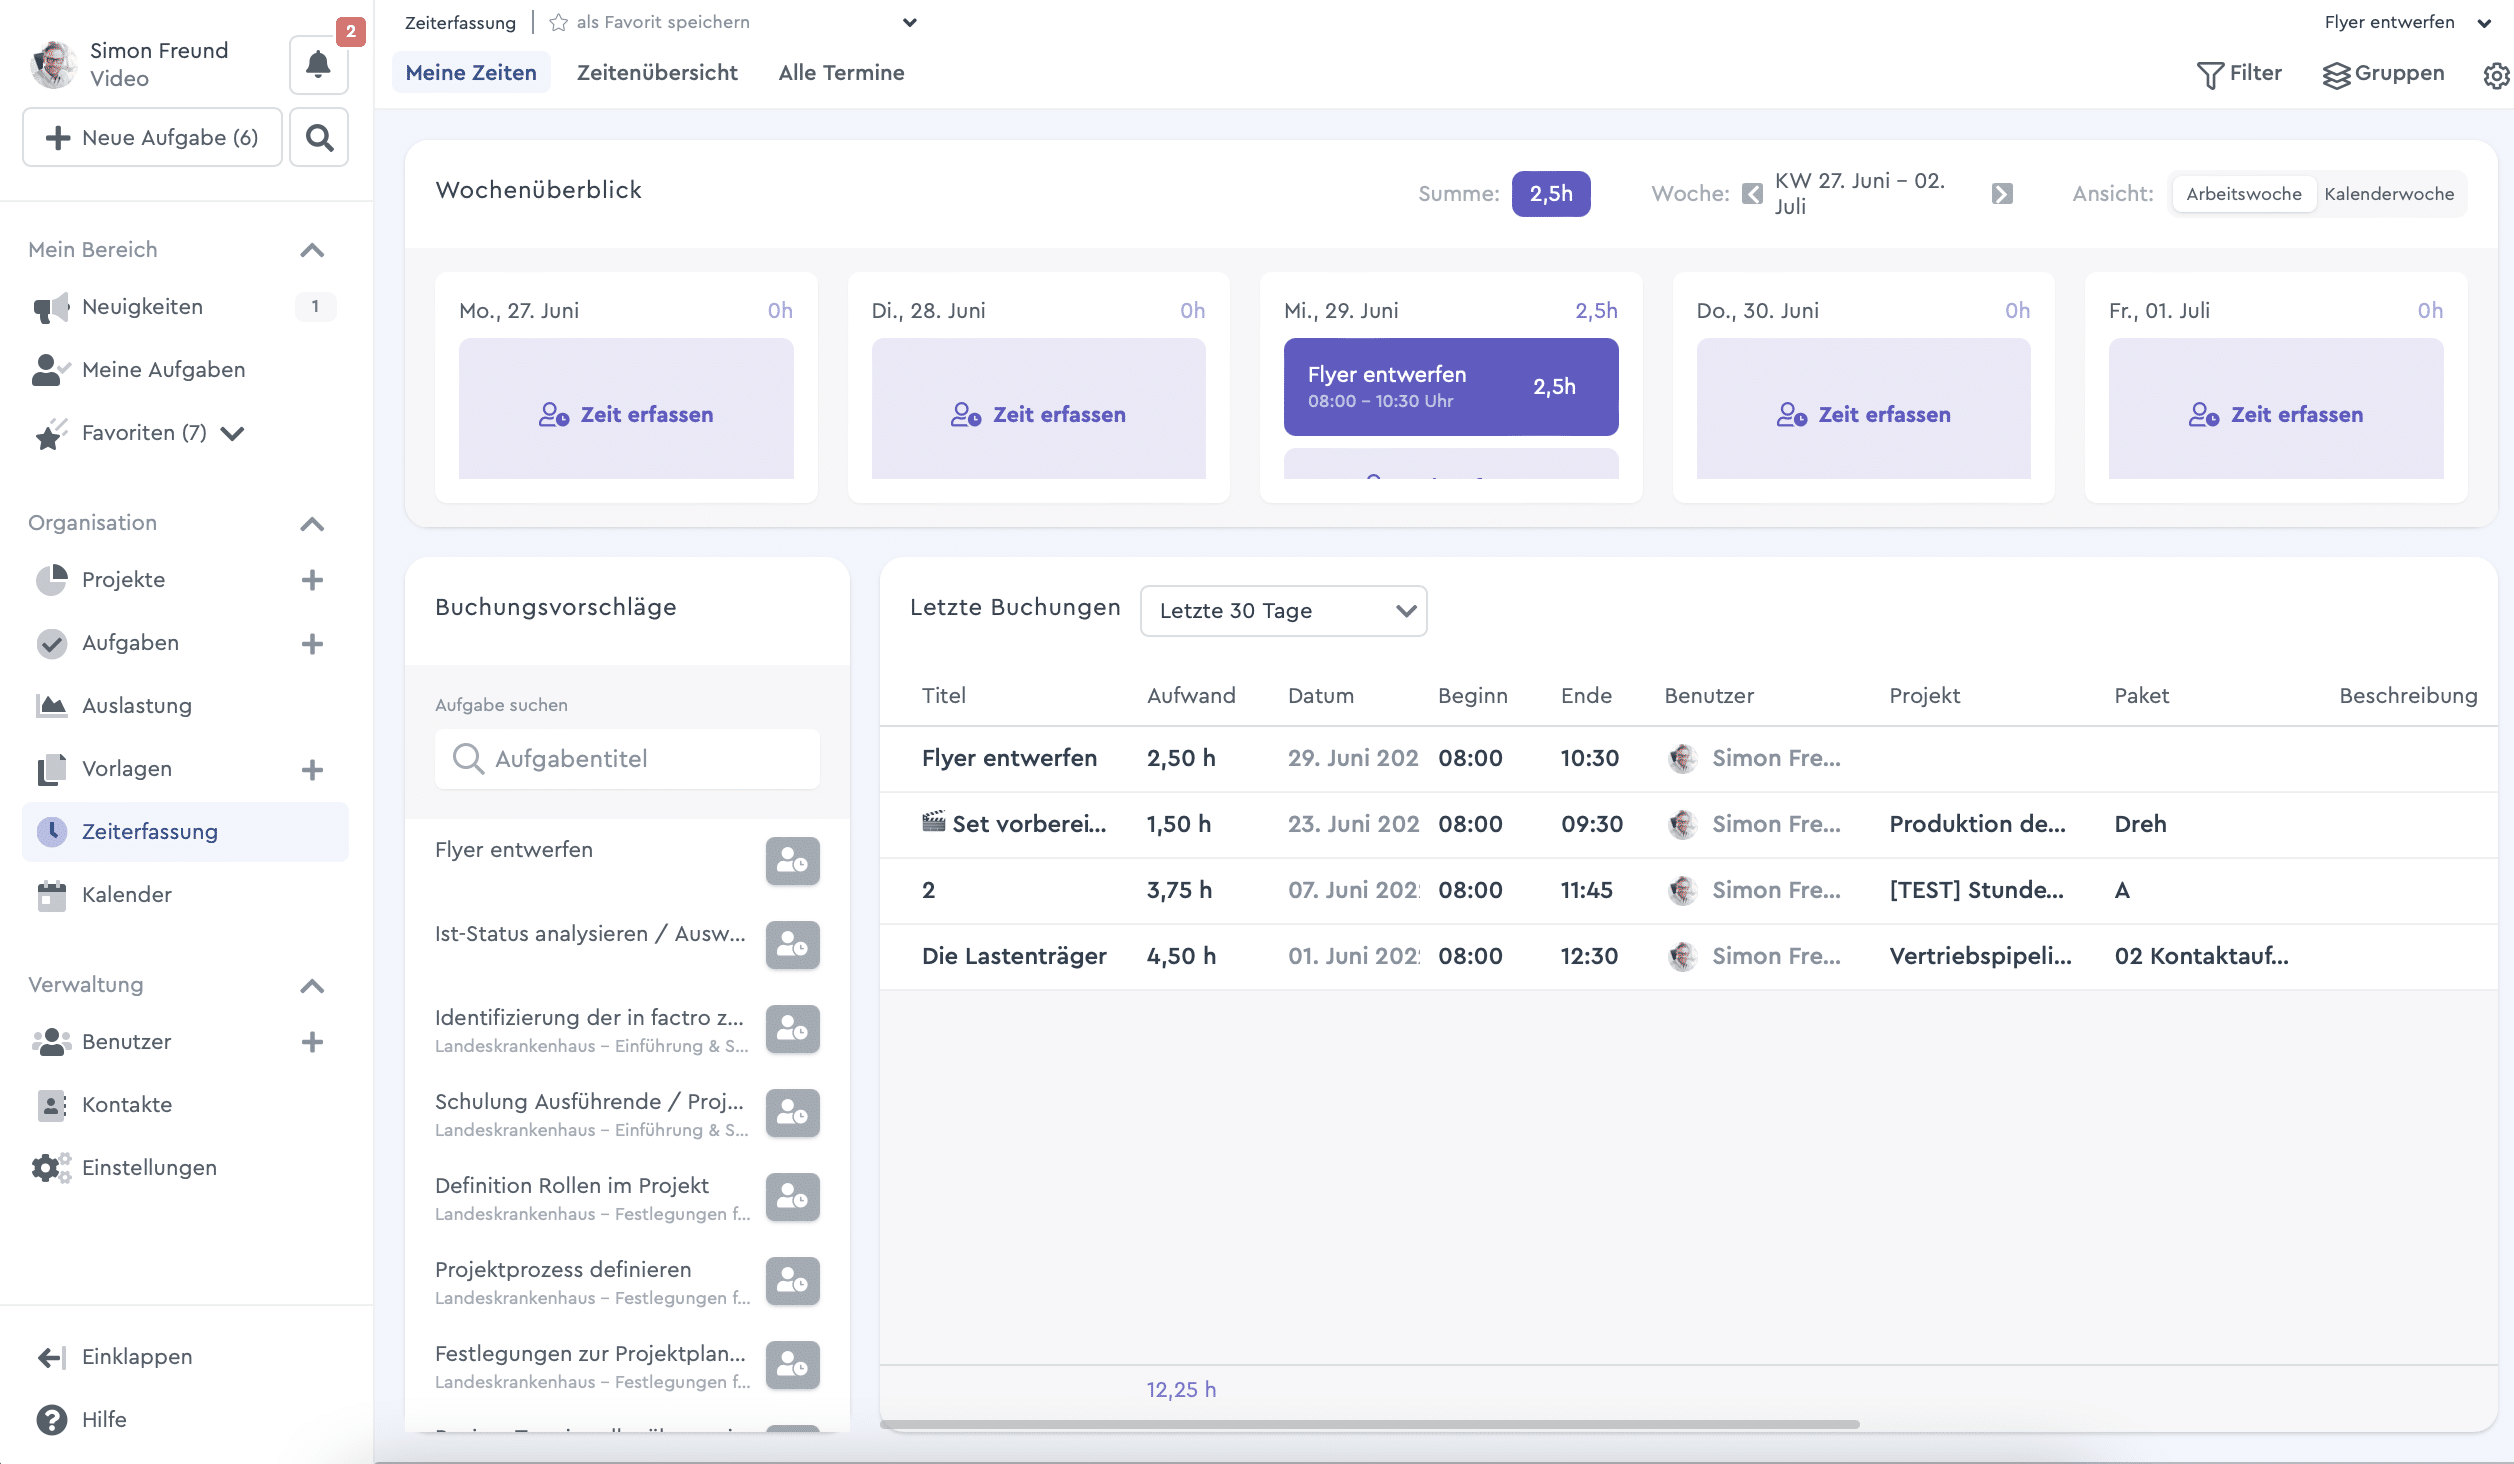
Task: Open Letzte 30 Tage dropdown
Action: 1283,611
